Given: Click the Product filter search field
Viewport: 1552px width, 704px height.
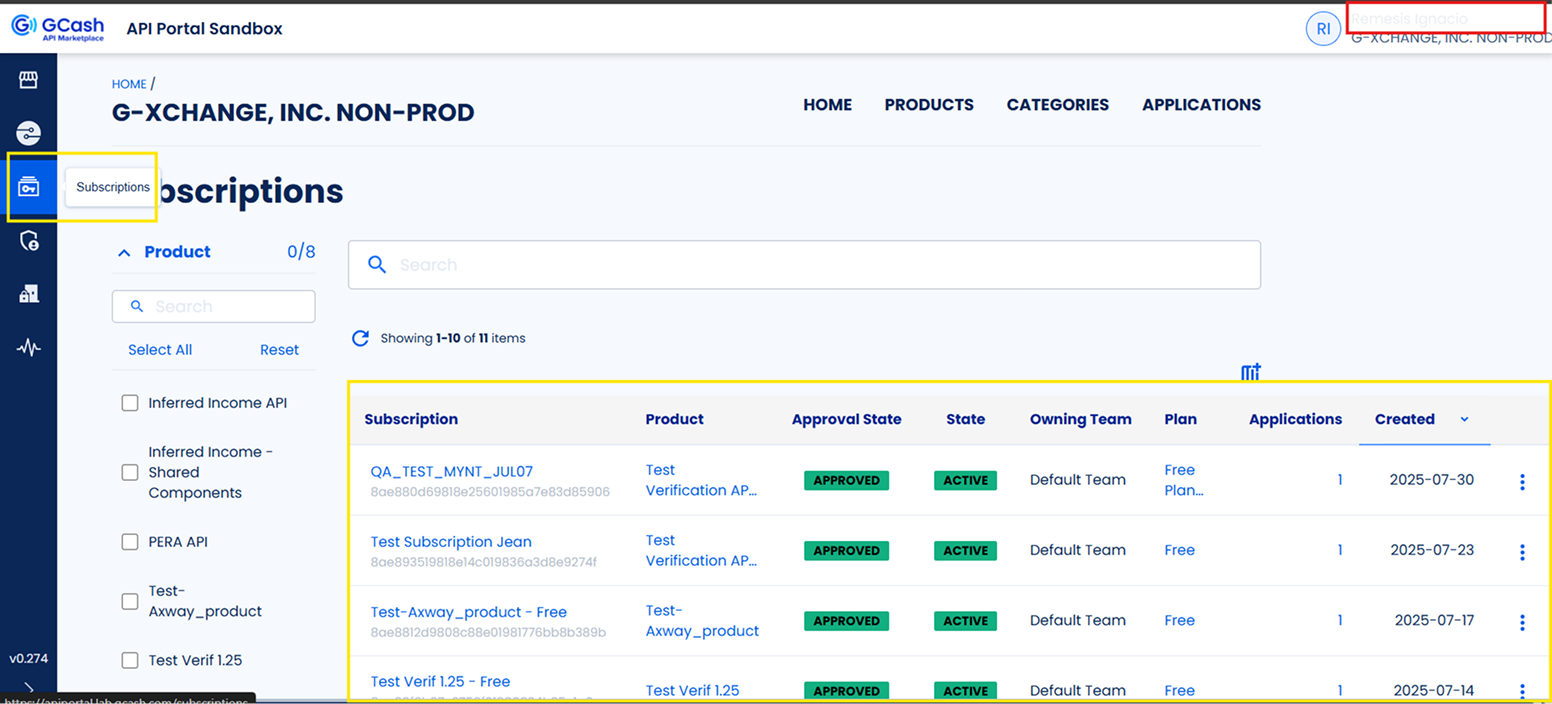Looking at the screenshot, I should pos(213,306).
